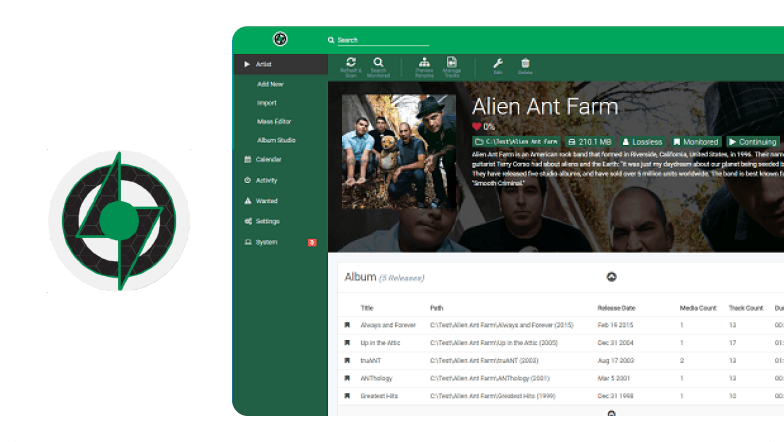Click the Alien Ant Farm band poster
This screenshot has width=784, height=442.
tap(399, 151)
